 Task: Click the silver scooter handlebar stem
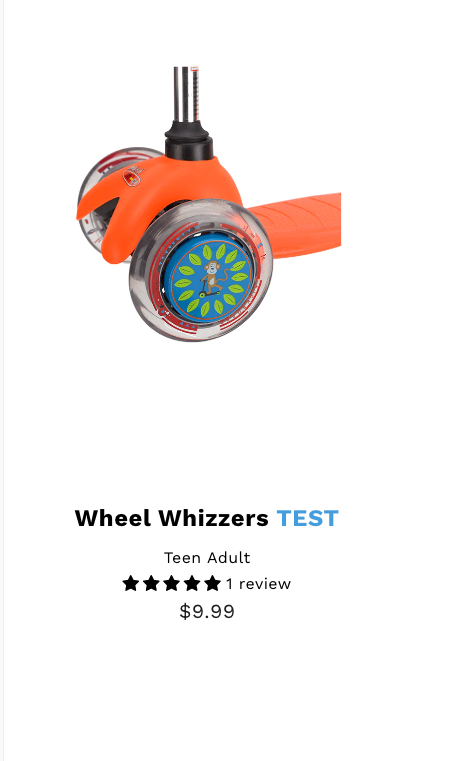click(187, 95)
